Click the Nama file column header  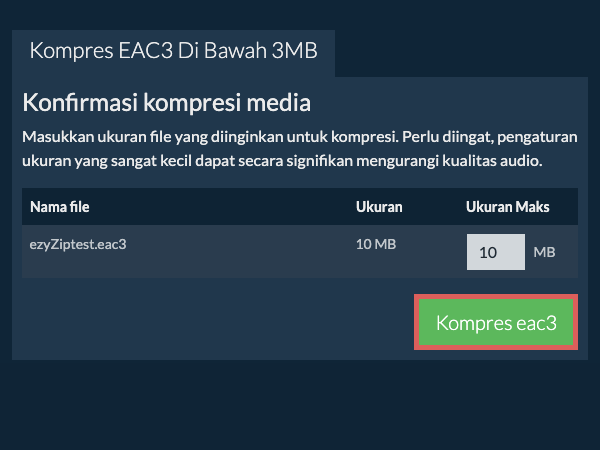[x=61, y=207]
